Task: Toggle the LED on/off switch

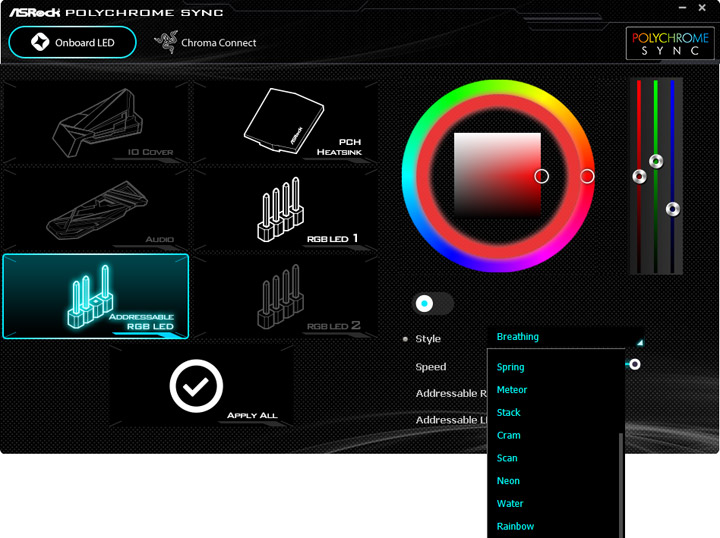Action: (x=433, y=303)
